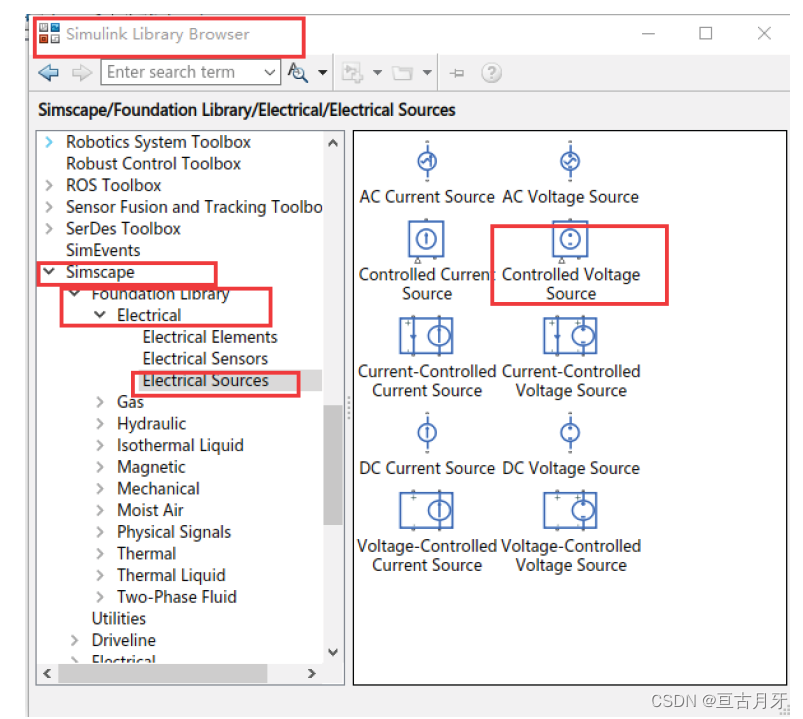Image resolution: width=803 pixels, height=719 pixels.
Task: Go back with the blue left arrow
Action: point(49,73)
